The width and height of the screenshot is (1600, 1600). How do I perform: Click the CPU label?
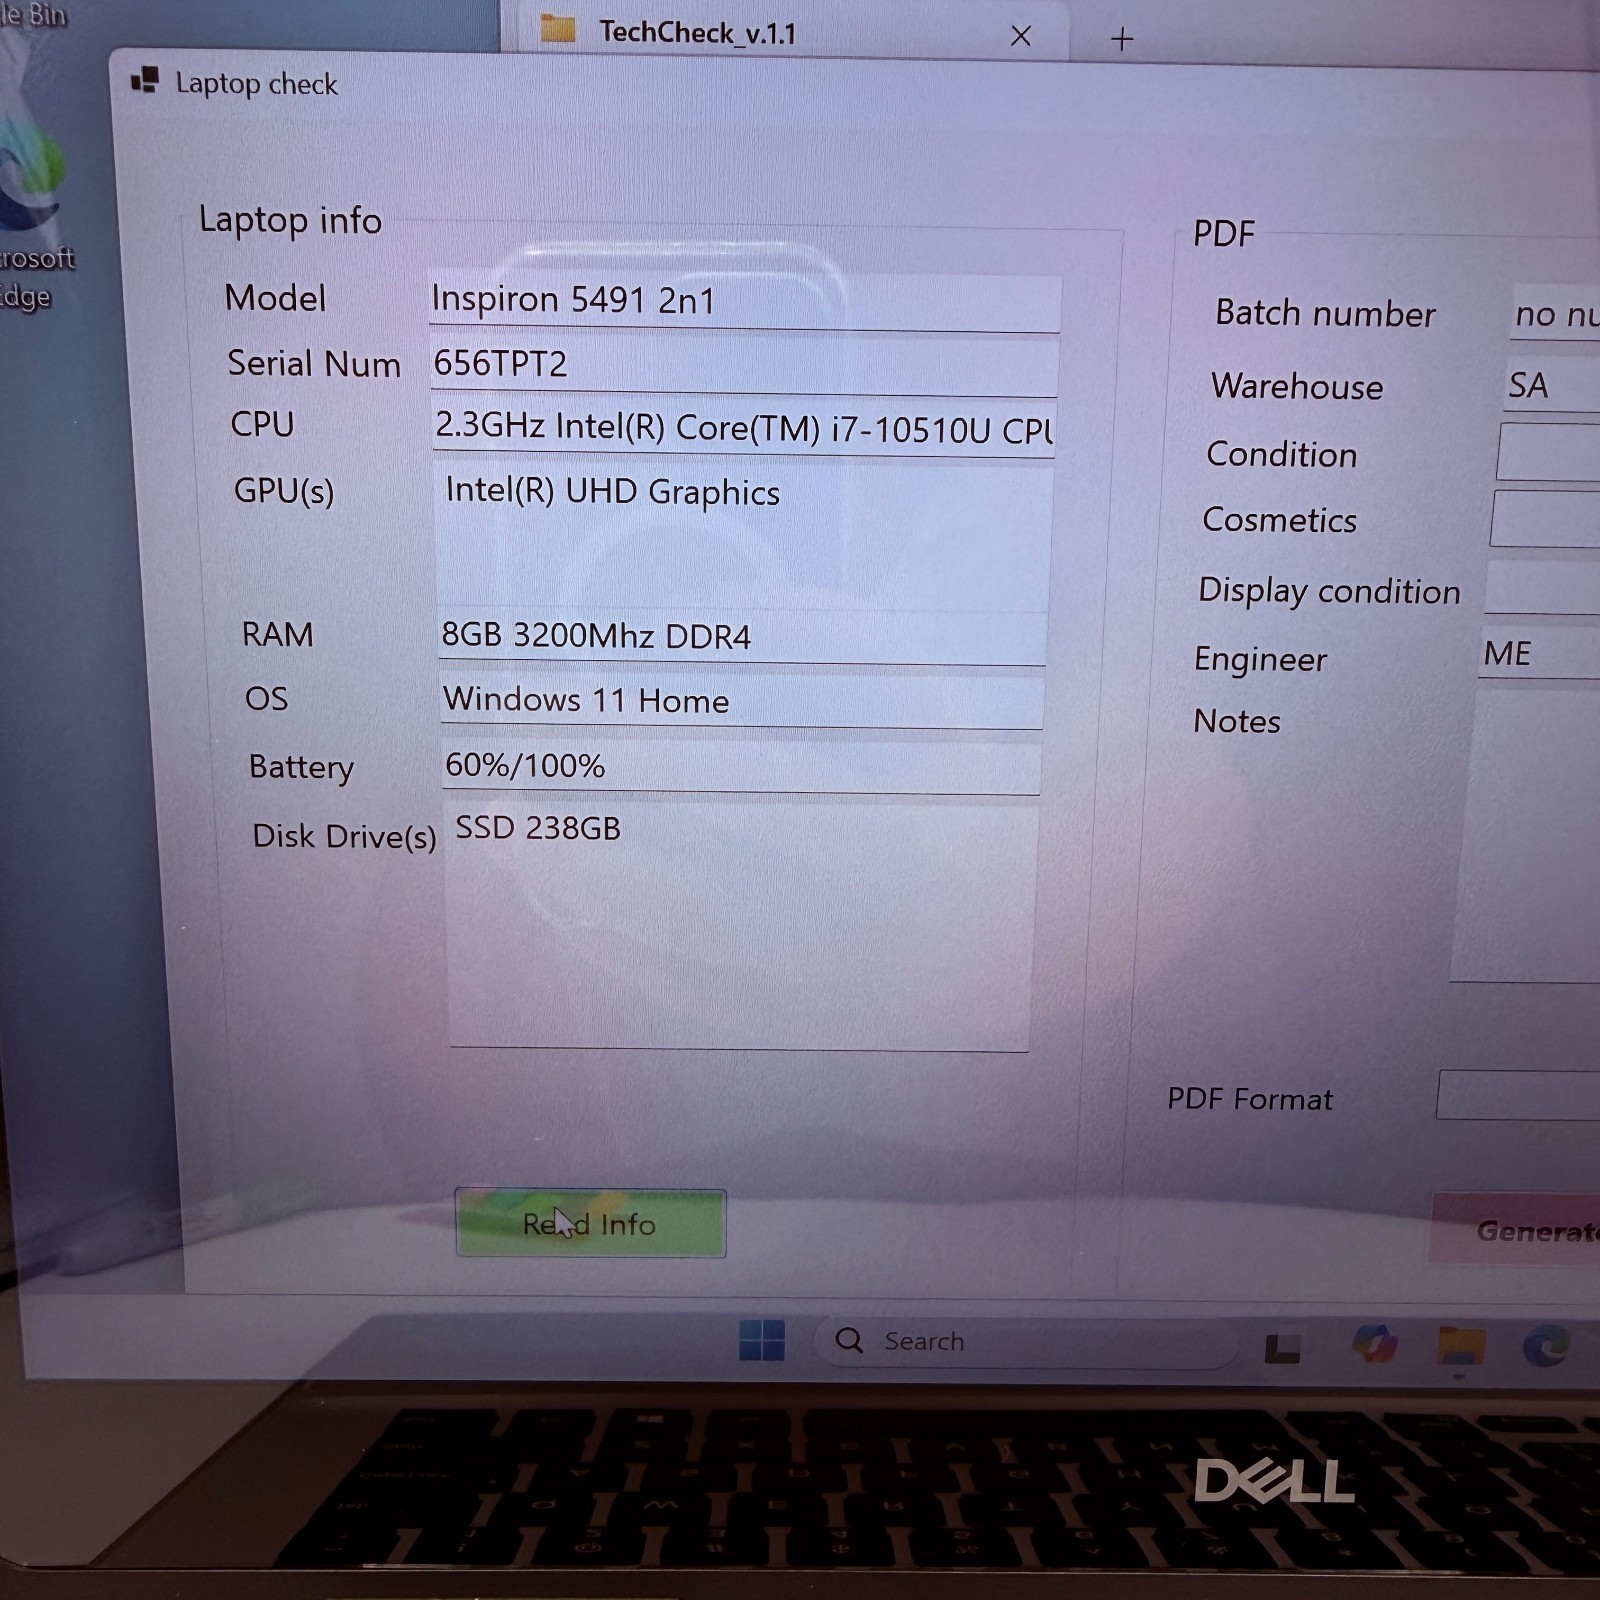[x=262, y=424]
